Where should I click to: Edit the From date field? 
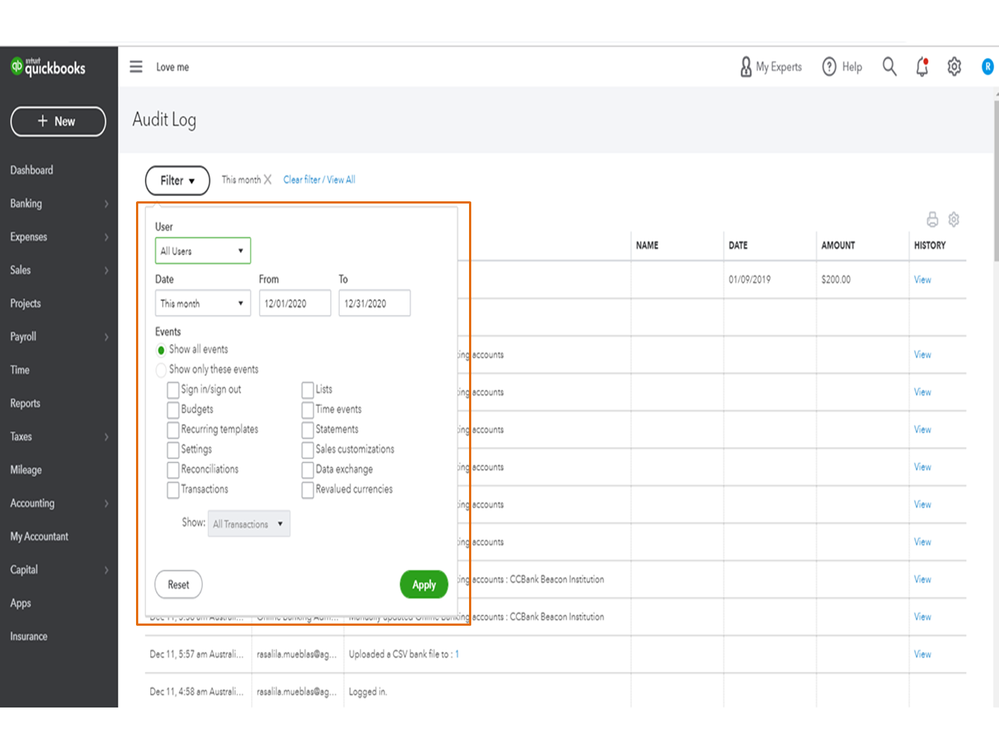tap(295, 303)
